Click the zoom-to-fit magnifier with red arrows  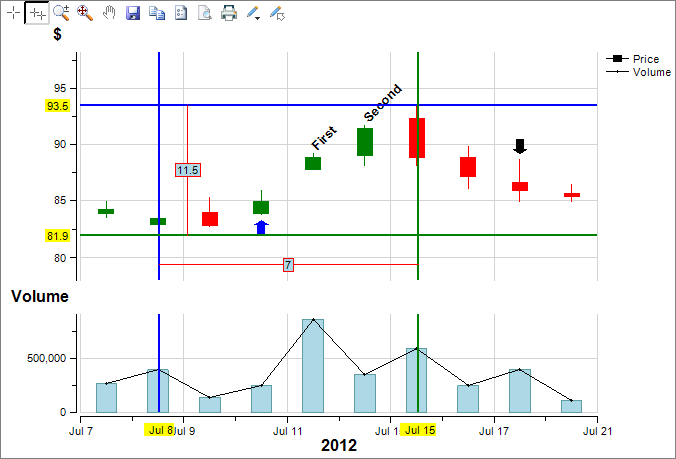[85, 13]
